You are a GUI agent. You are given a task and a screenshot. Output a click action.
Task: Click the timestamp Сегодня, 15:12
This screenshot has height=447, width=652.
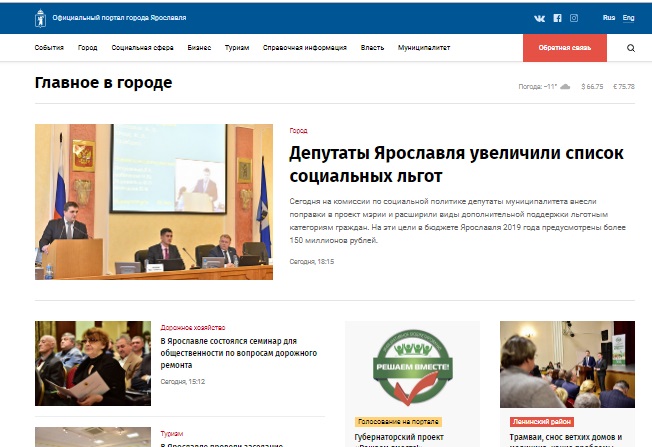coord(183,381)
